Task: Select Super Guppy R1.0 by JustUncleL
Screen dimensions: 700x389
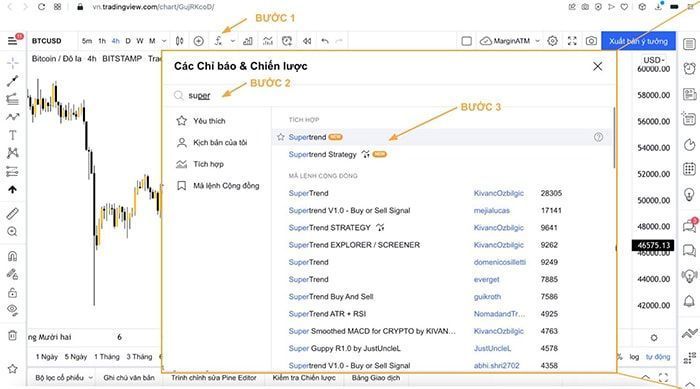Action: click(345, 348)
